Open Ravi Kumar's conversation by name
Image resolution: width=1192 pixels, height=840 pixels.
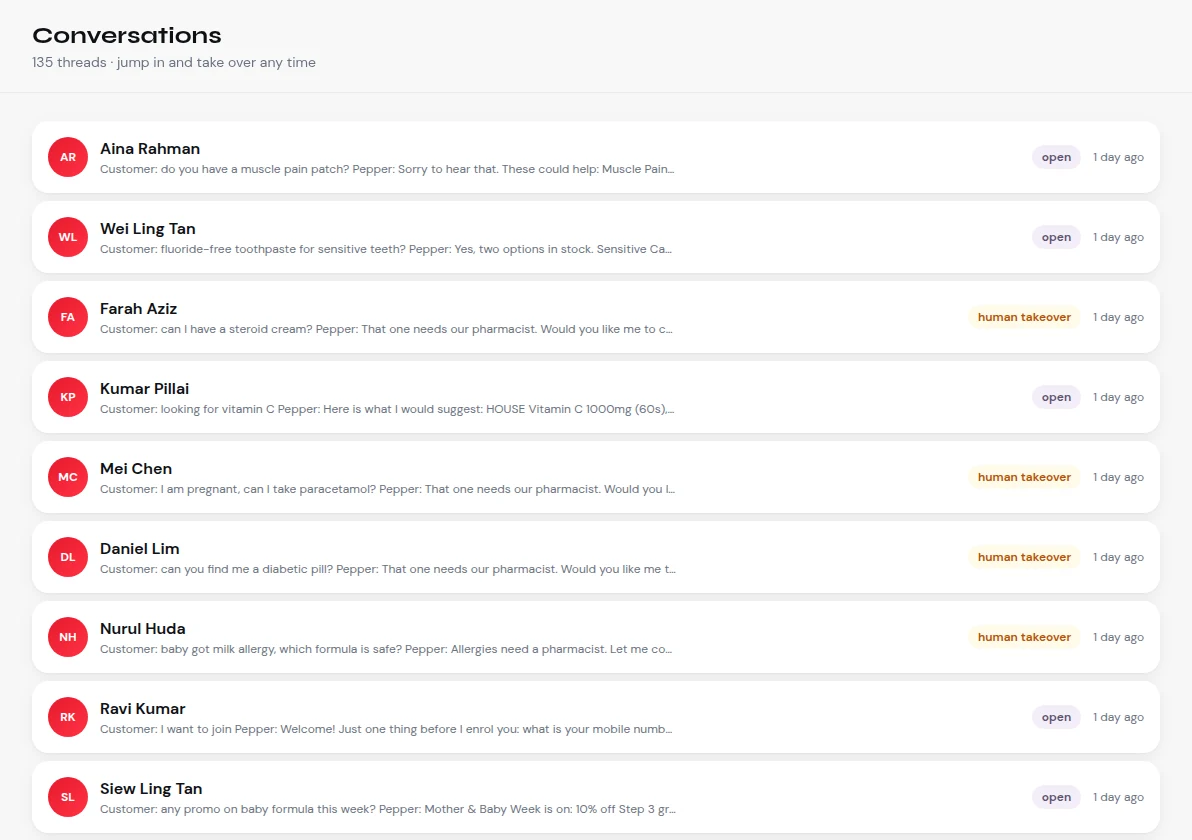(x=143, y=708)
